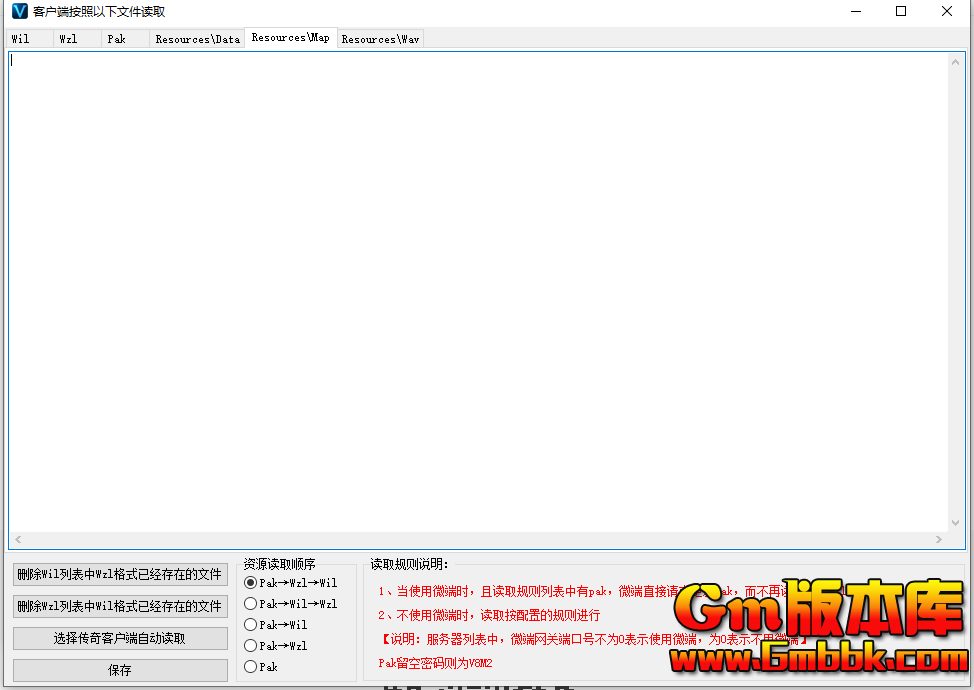
Task: Select the Pak→Wzl→Wil read order
Action: click(x=251, y=583)
